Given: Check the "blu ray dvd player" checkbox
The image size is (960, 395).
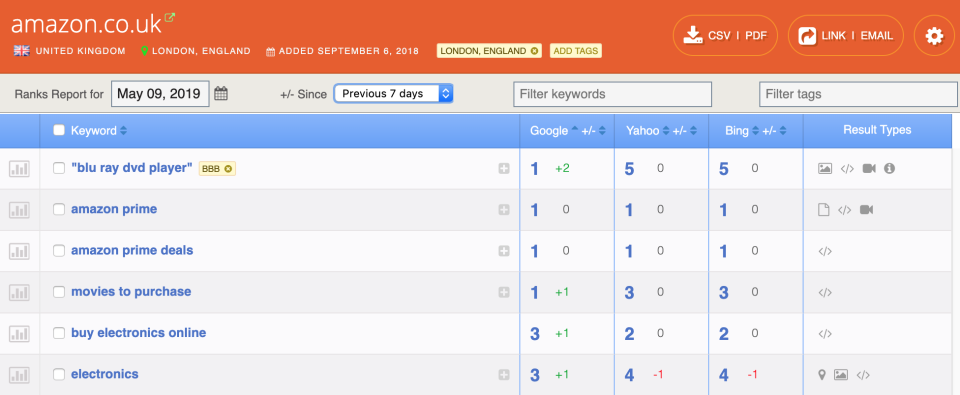Looking at the screenshot, I should [59, 168].
